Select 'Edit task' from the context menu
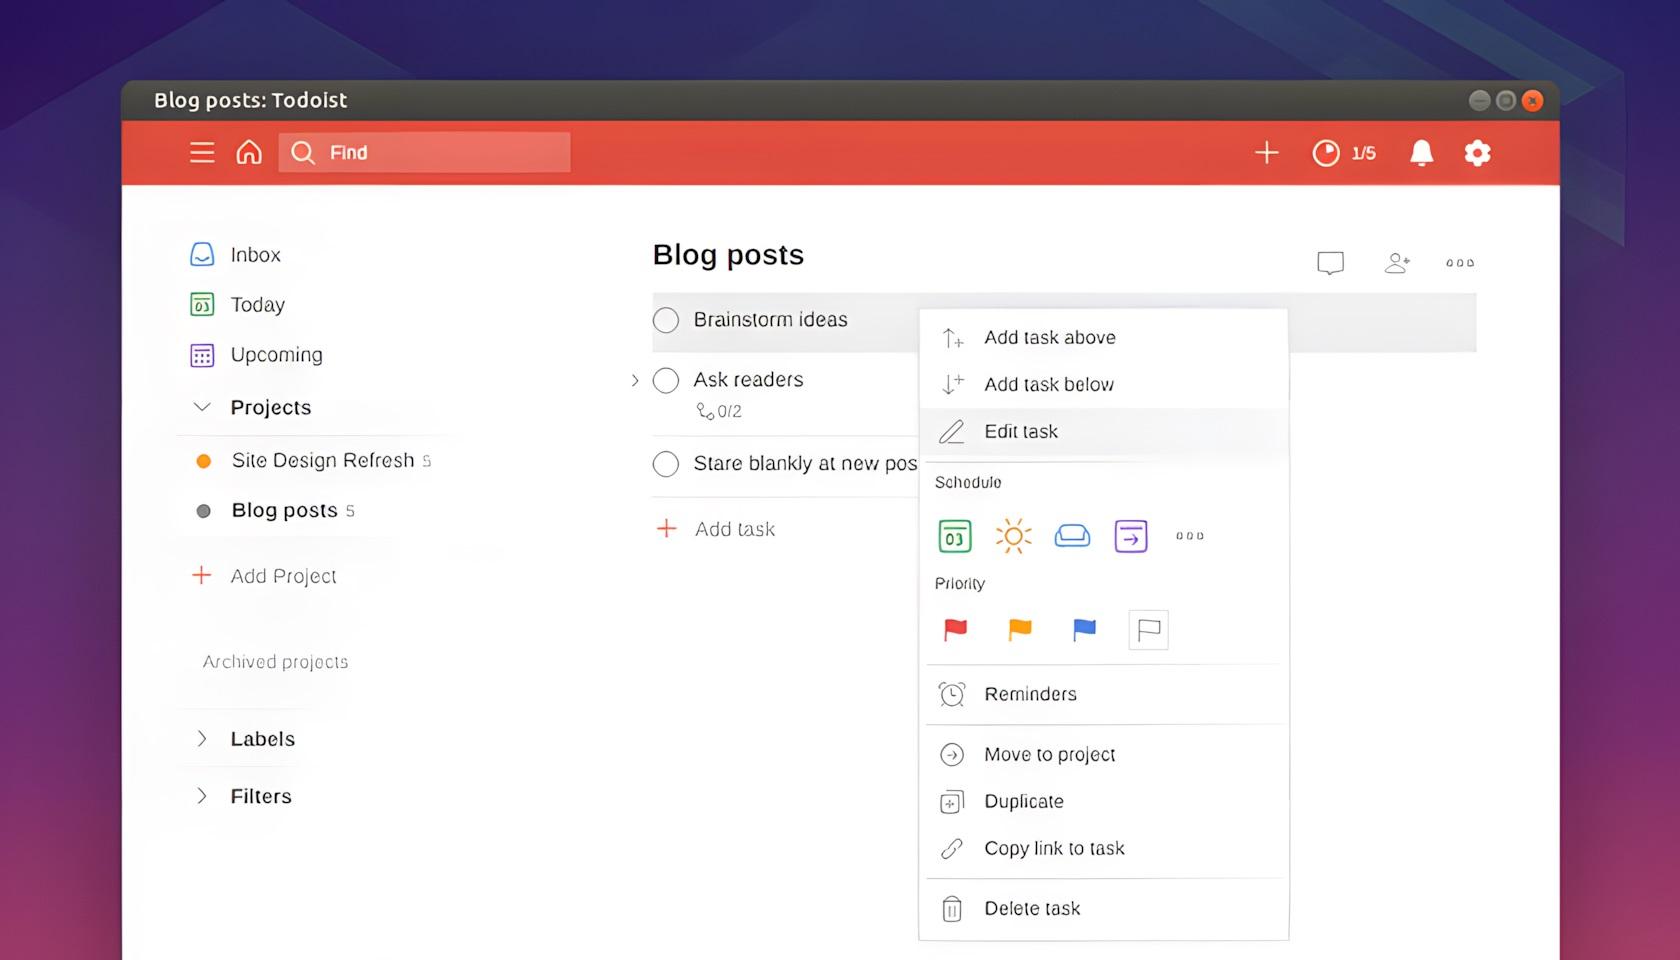Image resolution: width=1680 pixels, height=960 pixels. coord(1021,432)
